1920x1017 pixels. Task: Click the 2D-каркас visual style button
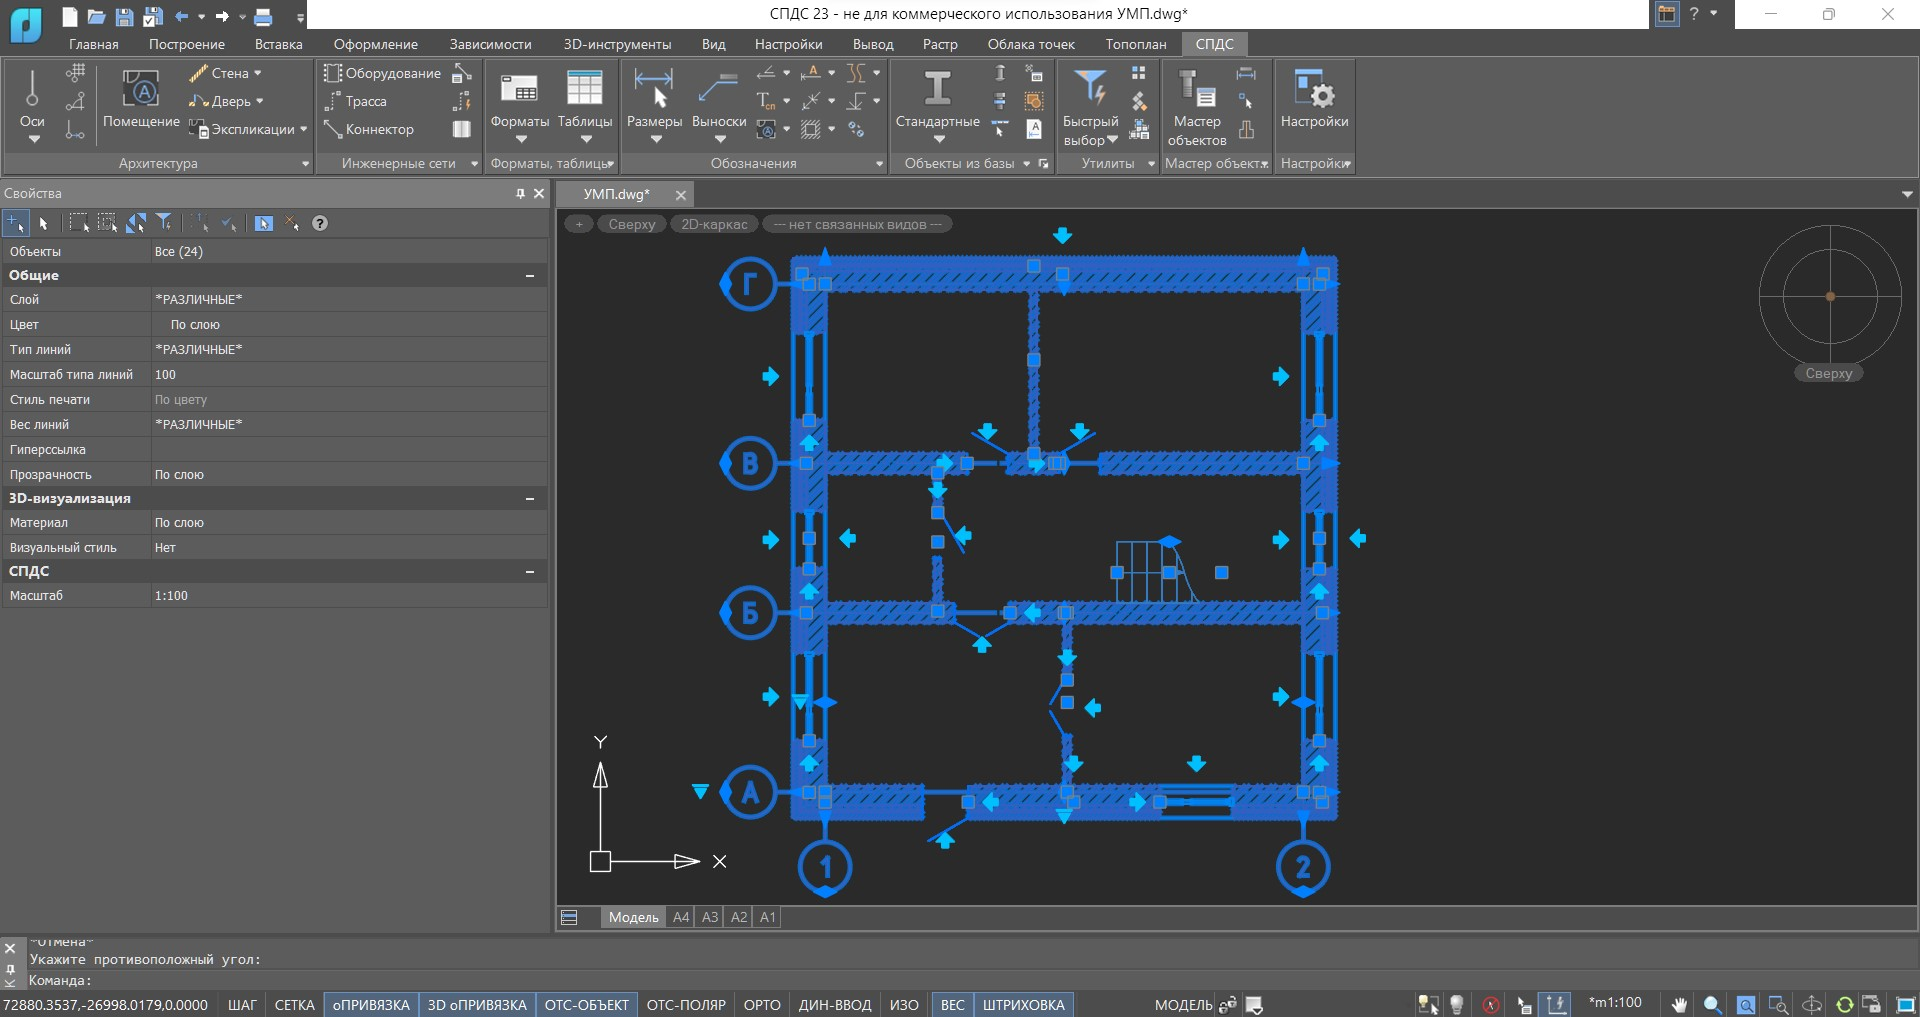714,224
